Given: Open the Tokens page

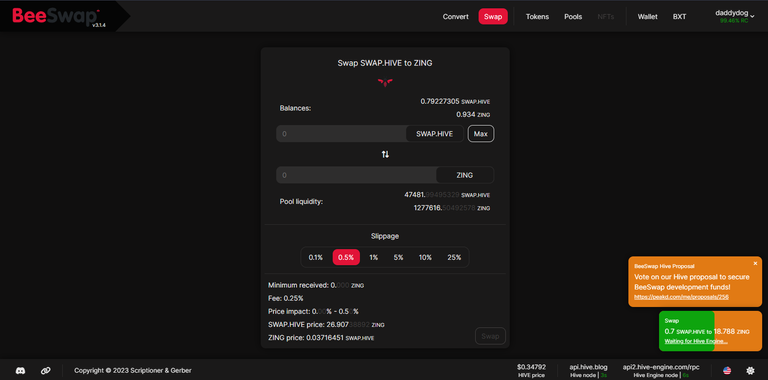Looking at the screenshot, I should [x=537, y=17].
